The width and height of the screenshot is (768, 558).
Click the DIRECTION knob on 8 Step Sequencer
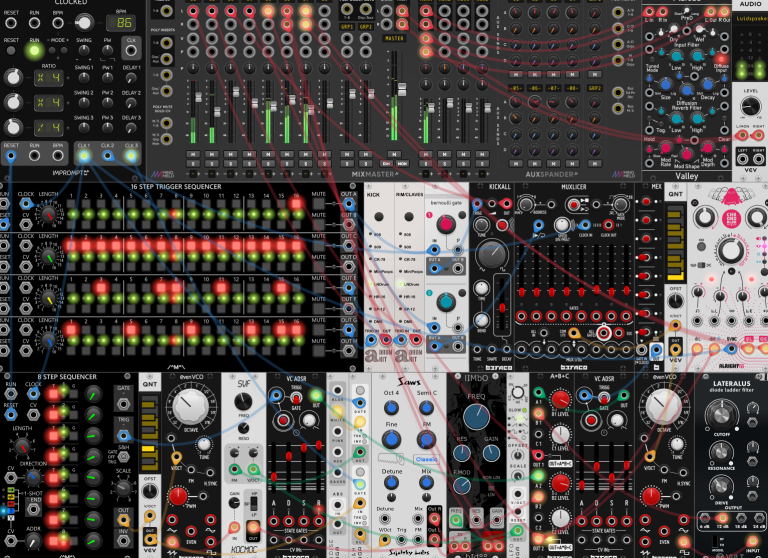(x=33, y=477)
